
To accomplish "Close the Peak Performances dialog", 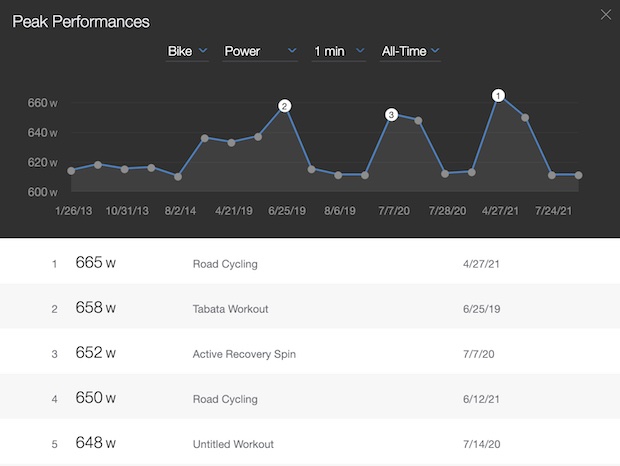I will point(603,14).
